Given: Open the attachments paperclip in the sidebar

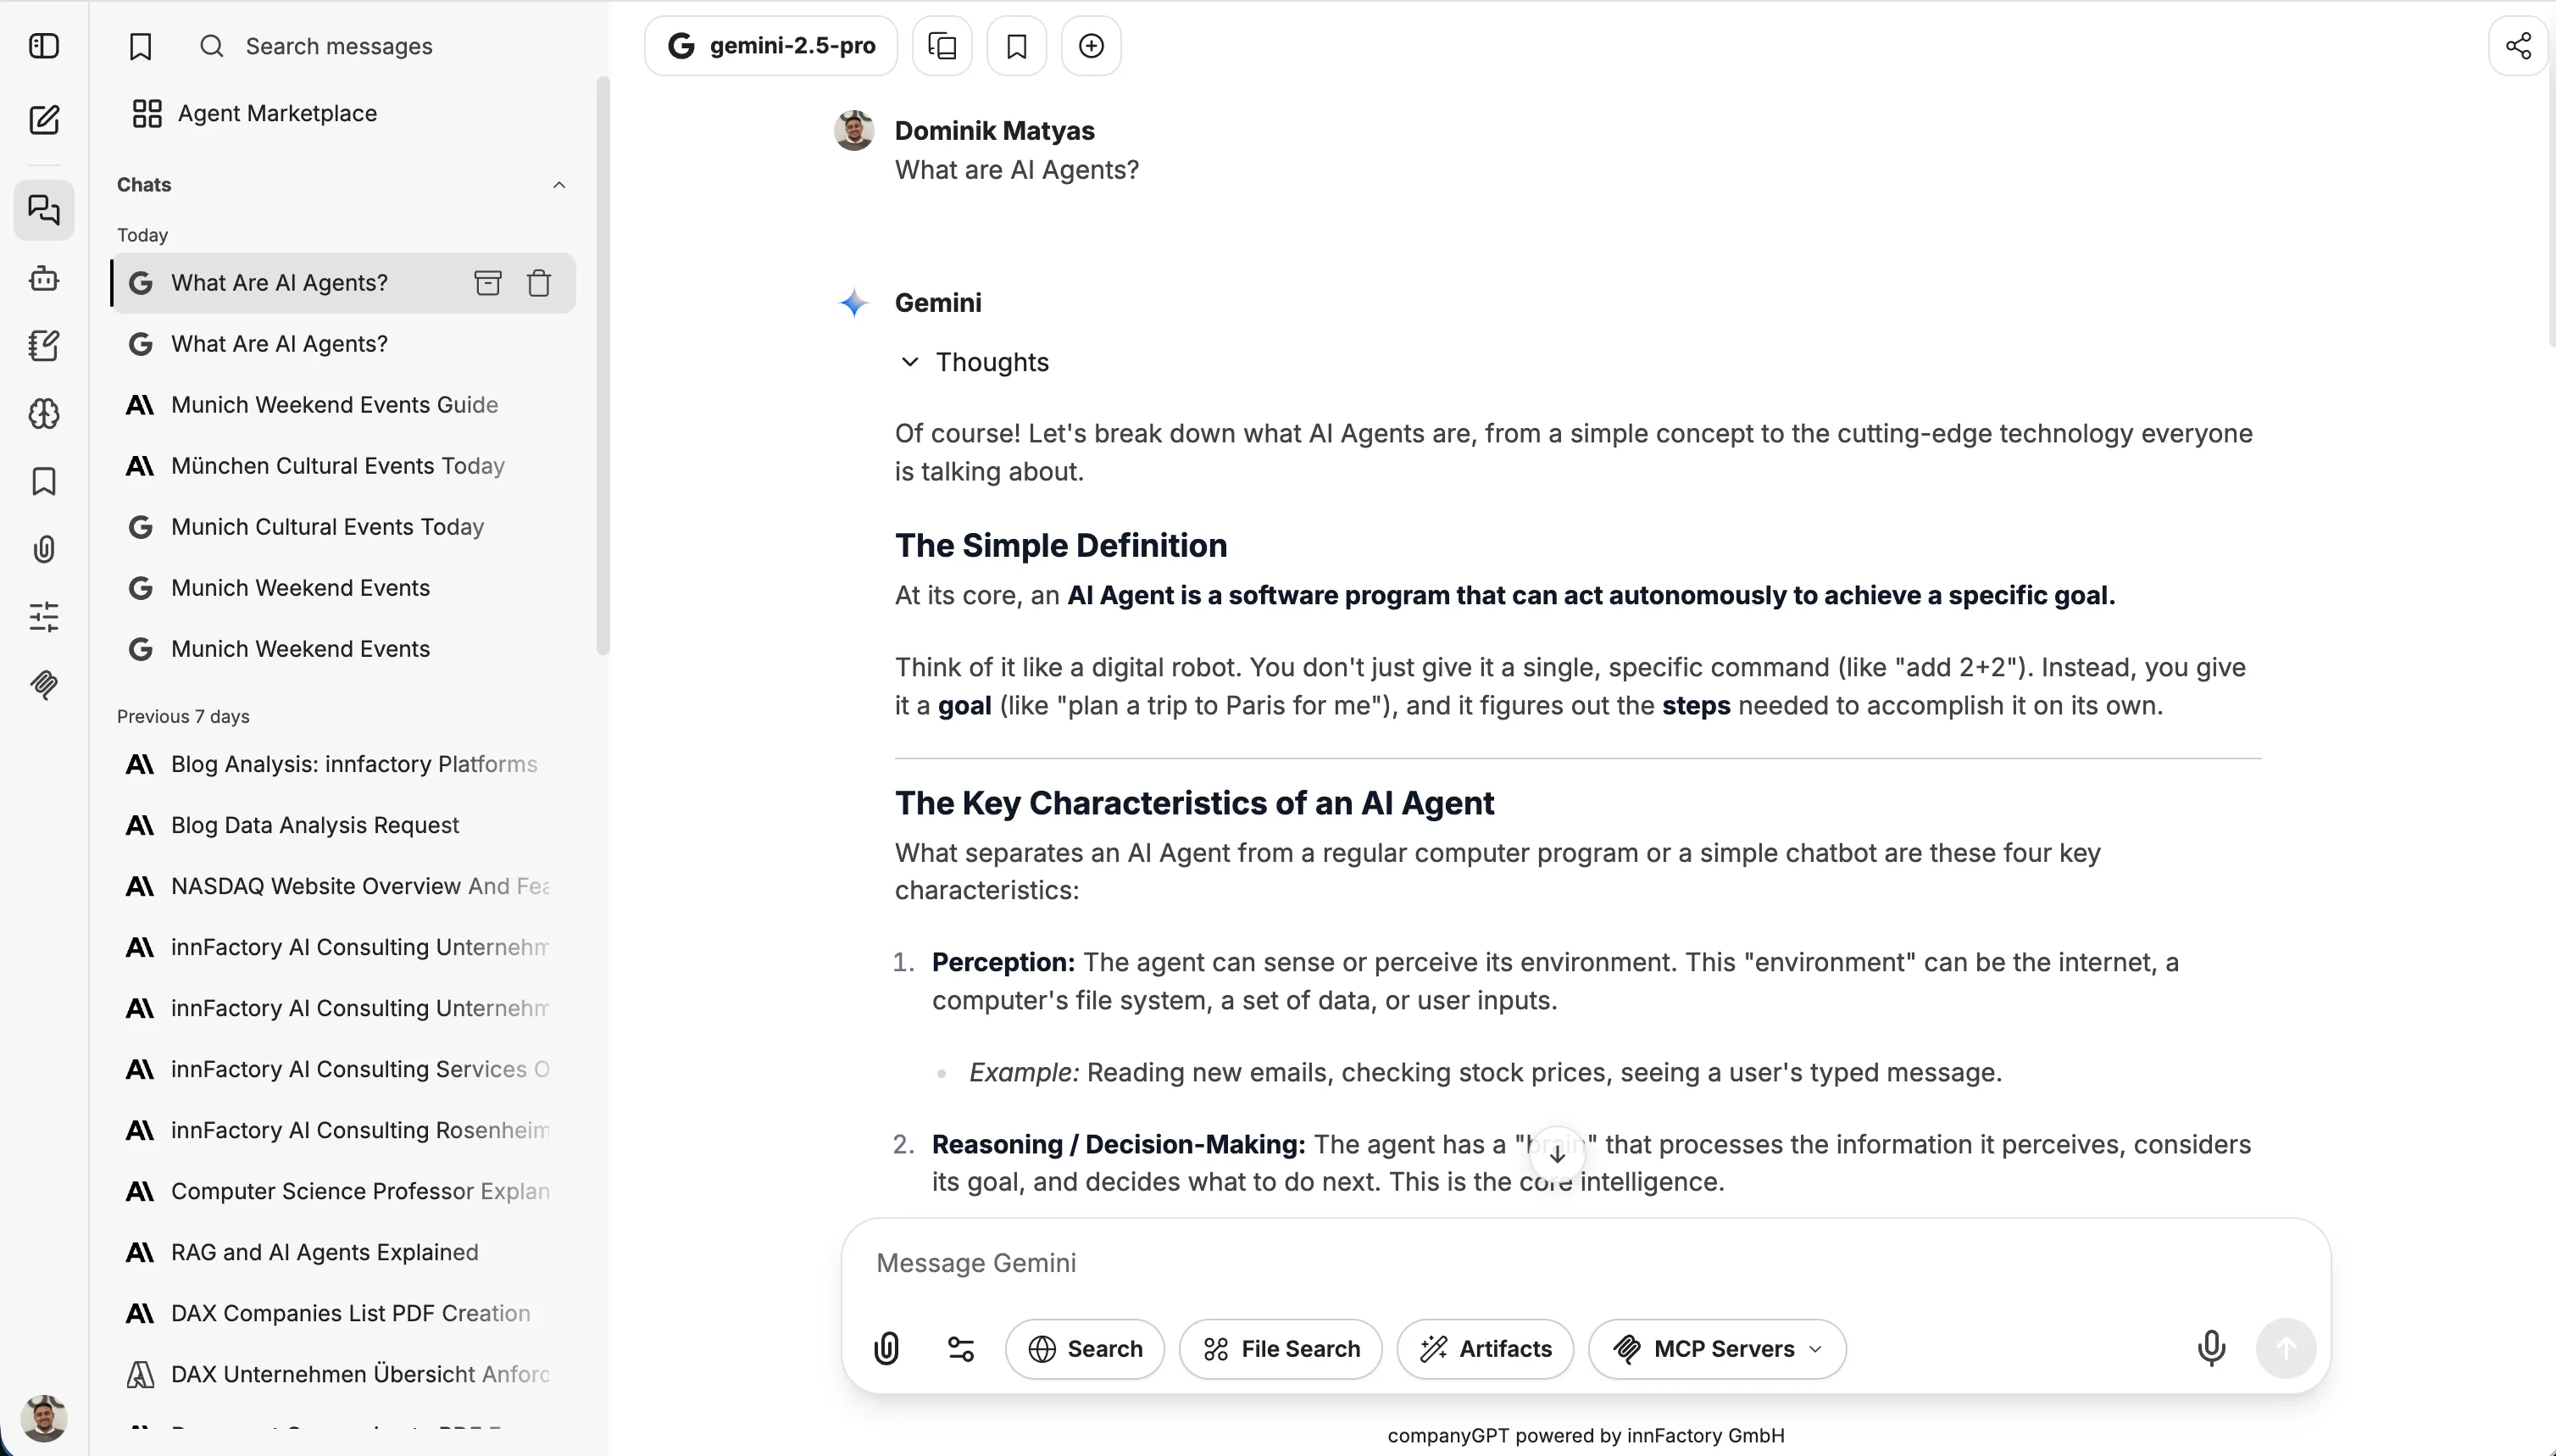Looking at the screenshot, I should pyautogui.click(x=44, y=548).
